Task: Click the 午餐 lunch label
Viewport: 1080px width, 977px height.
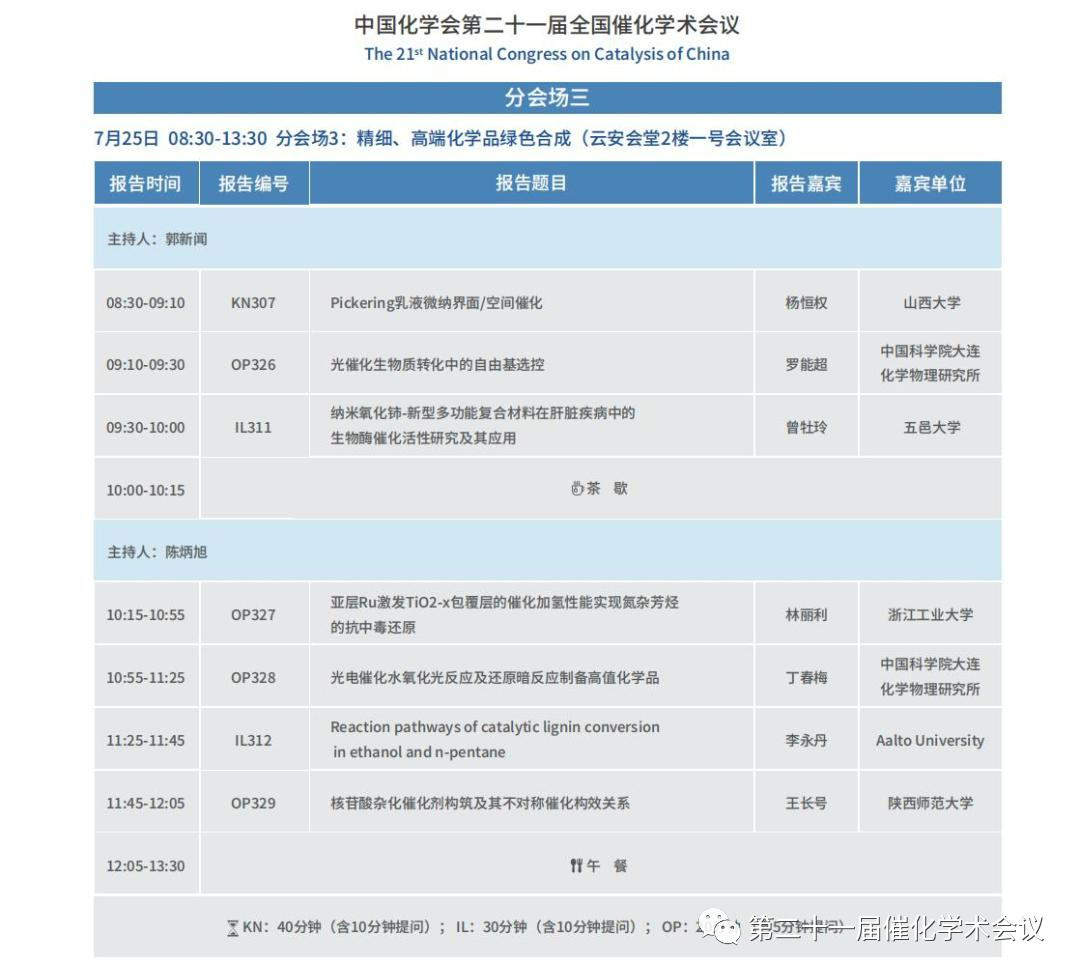Action: (x=607, y=865)
